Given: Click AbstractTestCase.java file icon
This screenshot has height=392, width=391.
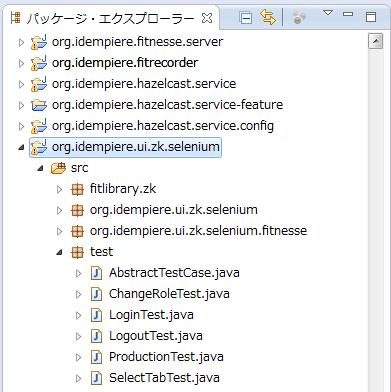Looking at the screenshot, I should (96, 273).
